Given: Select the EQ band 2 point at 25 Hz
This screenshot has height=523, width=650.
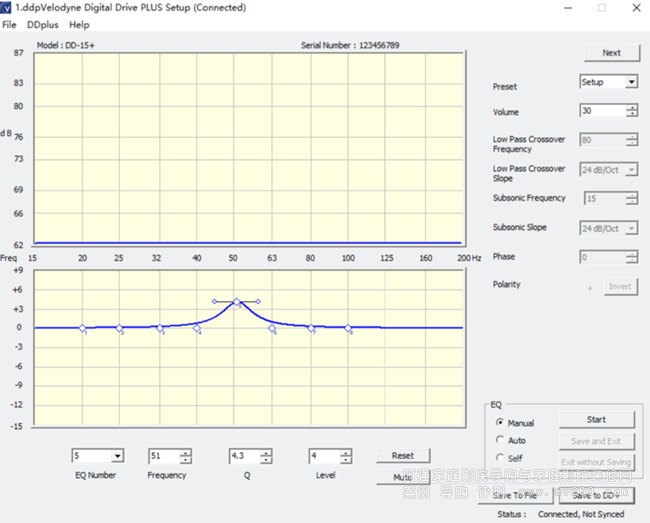Looking at the screenshot, I should [119, 327].
